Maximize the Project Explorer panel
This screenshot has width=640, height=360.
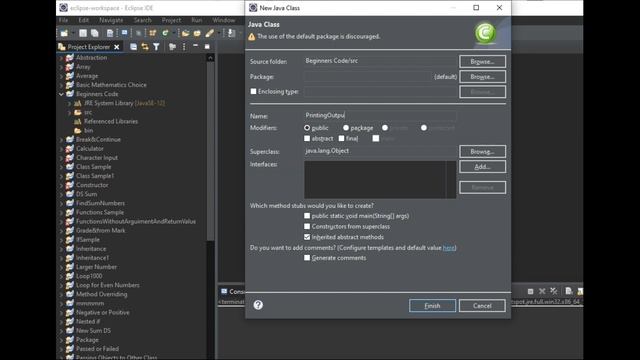point(207,47)
